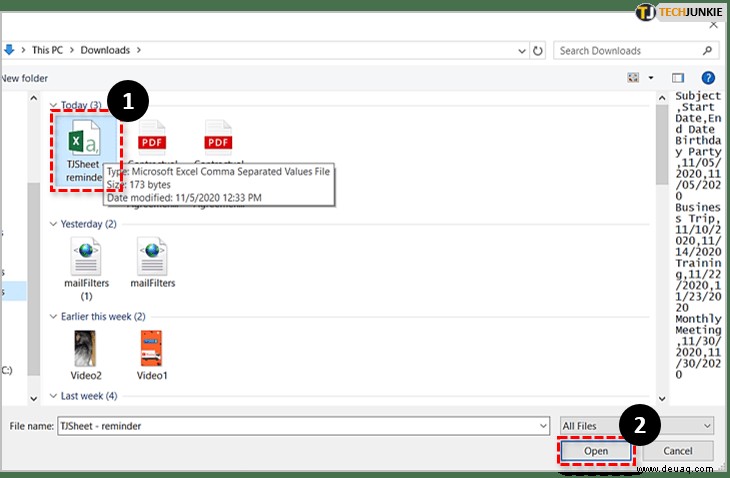Image resolution: width=730 pixels, height=478 pixels.
Task: Click file list scroll down arrow
Action: click(x=662, y=398)
